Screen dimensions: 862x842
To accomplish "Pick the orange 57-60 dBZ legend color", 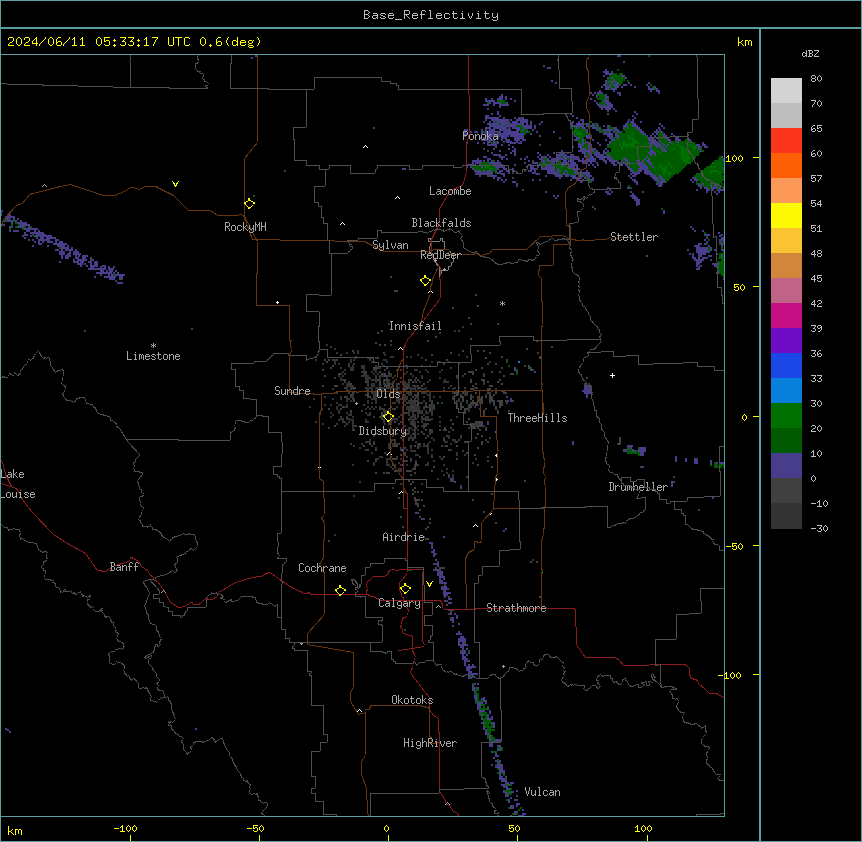I will coord(786,165).
